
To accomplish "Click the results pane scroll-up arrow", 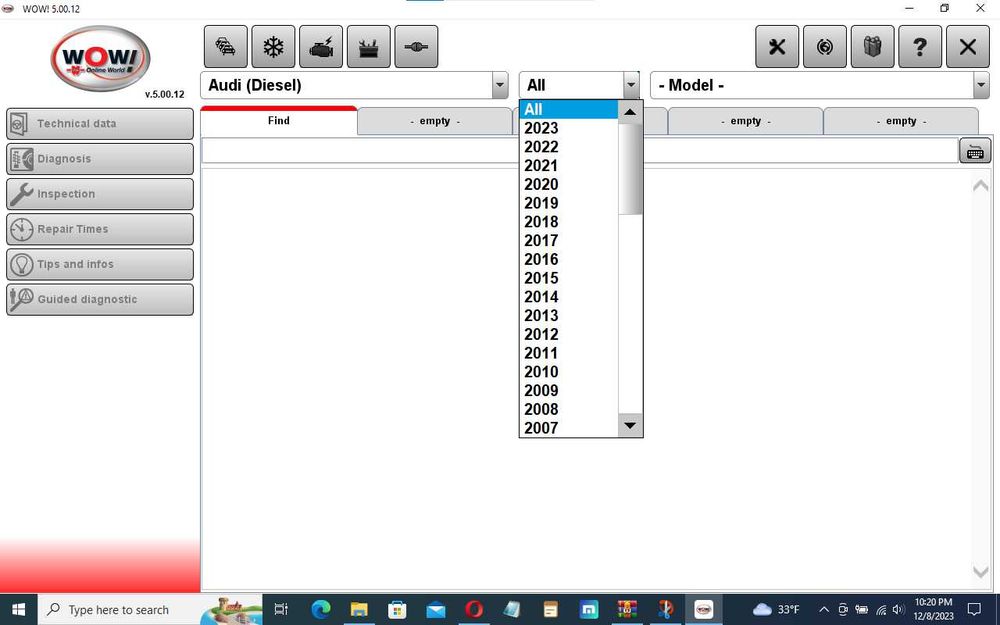I will point(981,185).
